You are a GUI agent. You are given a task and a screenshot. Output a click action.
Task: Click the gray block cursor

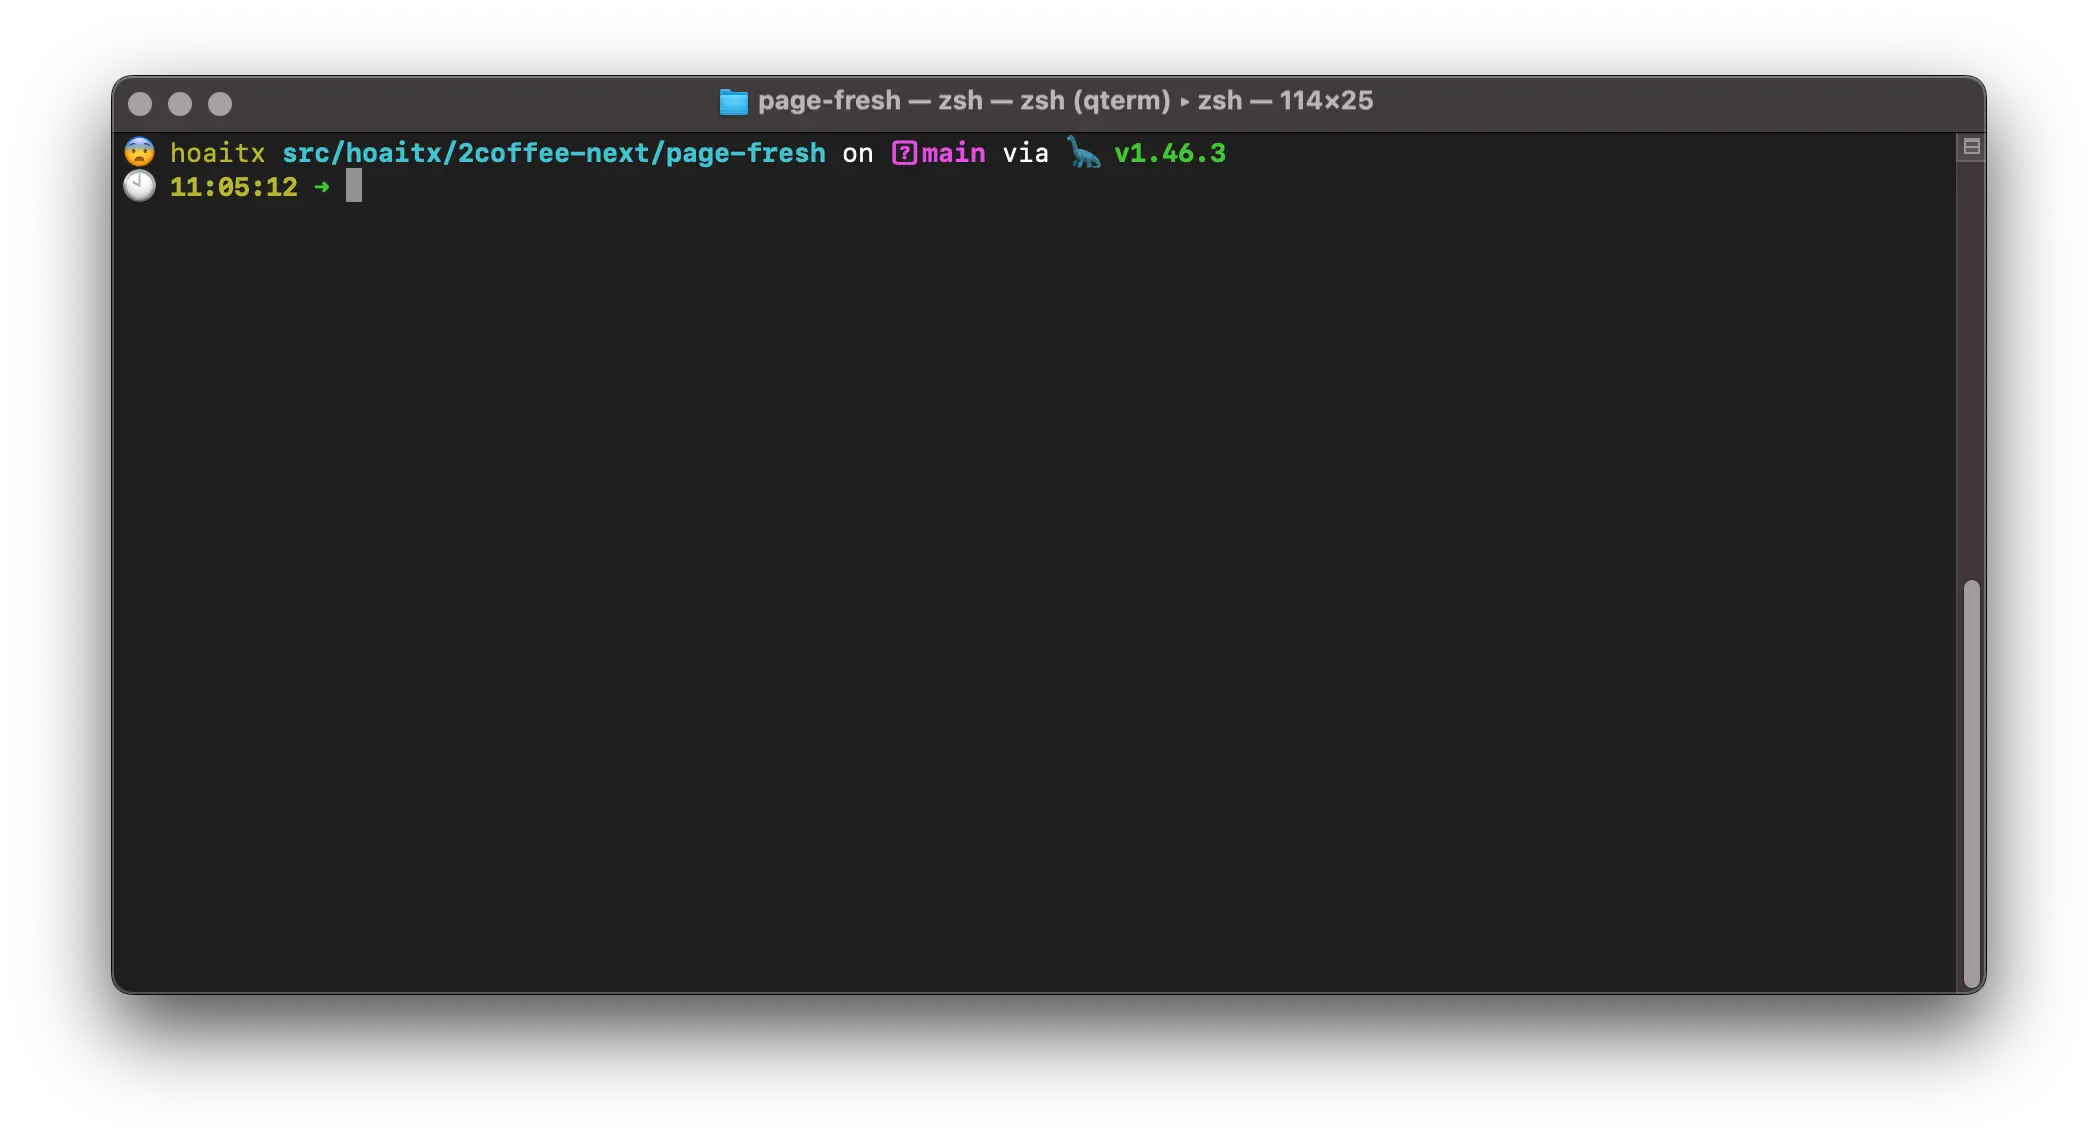click(x=354, y=187)
